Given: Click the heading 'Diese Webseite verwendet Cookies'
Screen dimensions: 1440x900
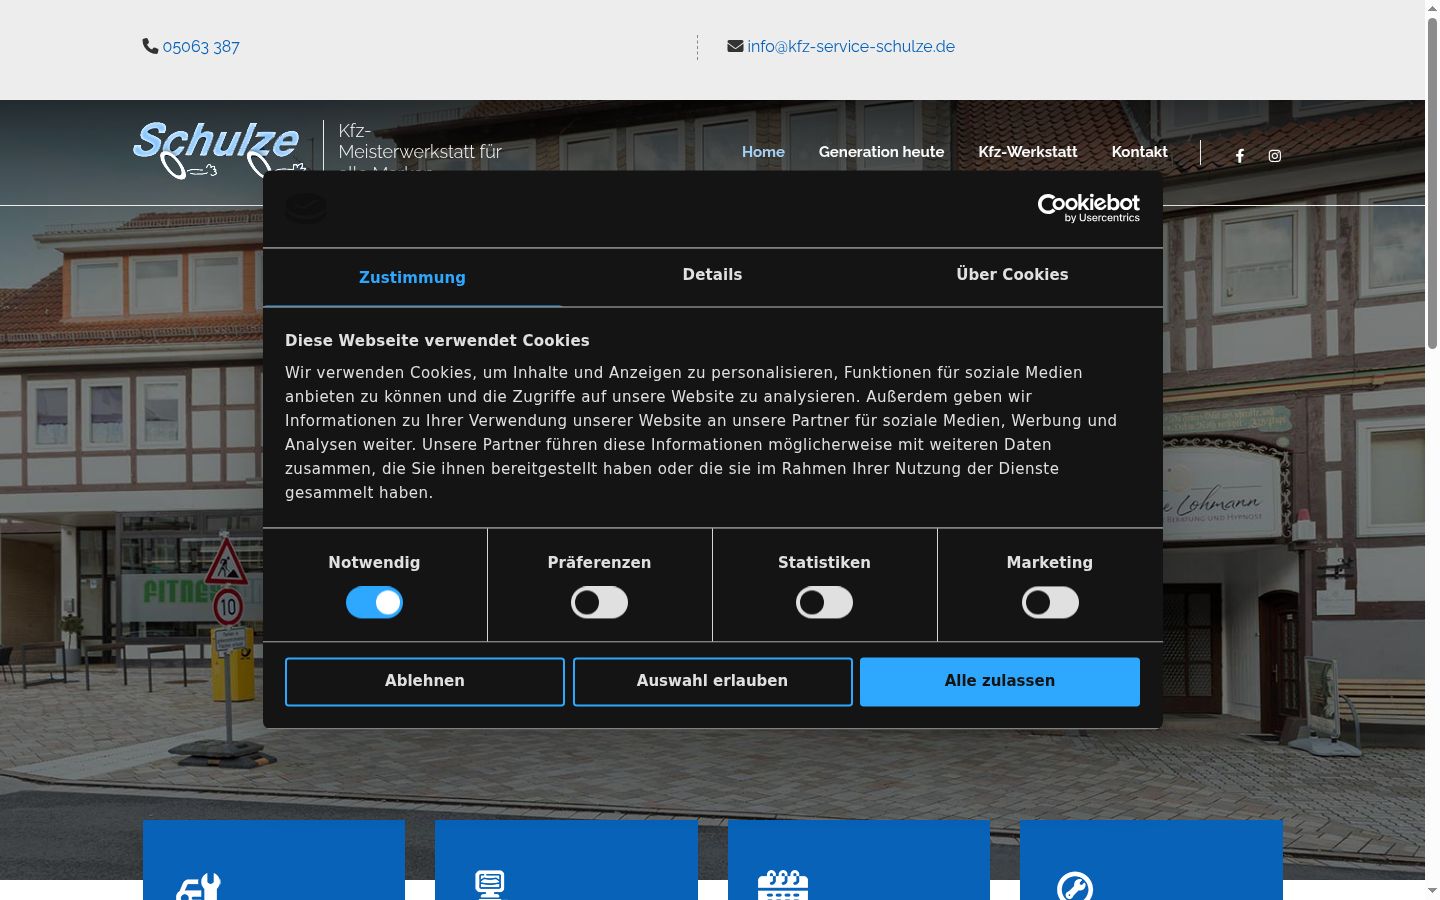Looking at the screenshot, I should pyautogui.click(x=437, y=340).
